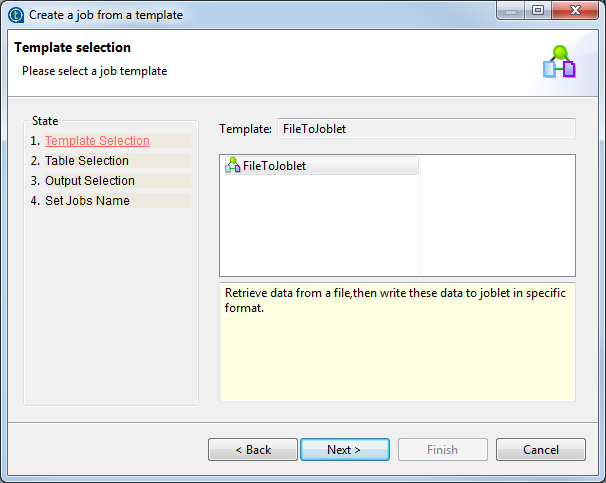Click the Finish button
The height and width of the screenshot is (483, 606).
442,450
